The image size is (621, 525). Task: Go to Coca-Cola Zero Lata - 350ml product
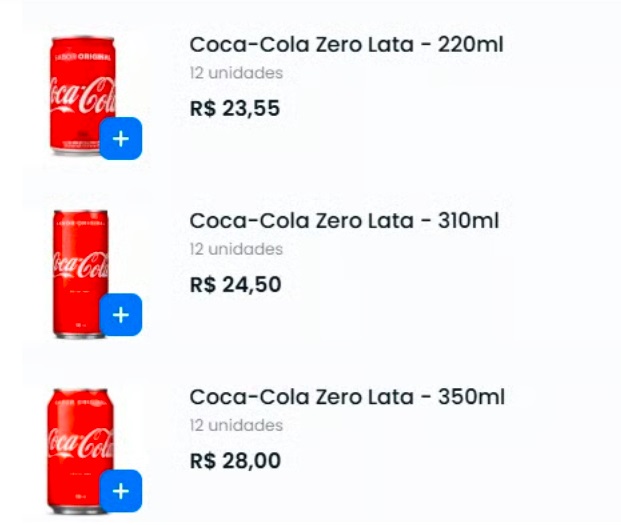click(347, 397)
